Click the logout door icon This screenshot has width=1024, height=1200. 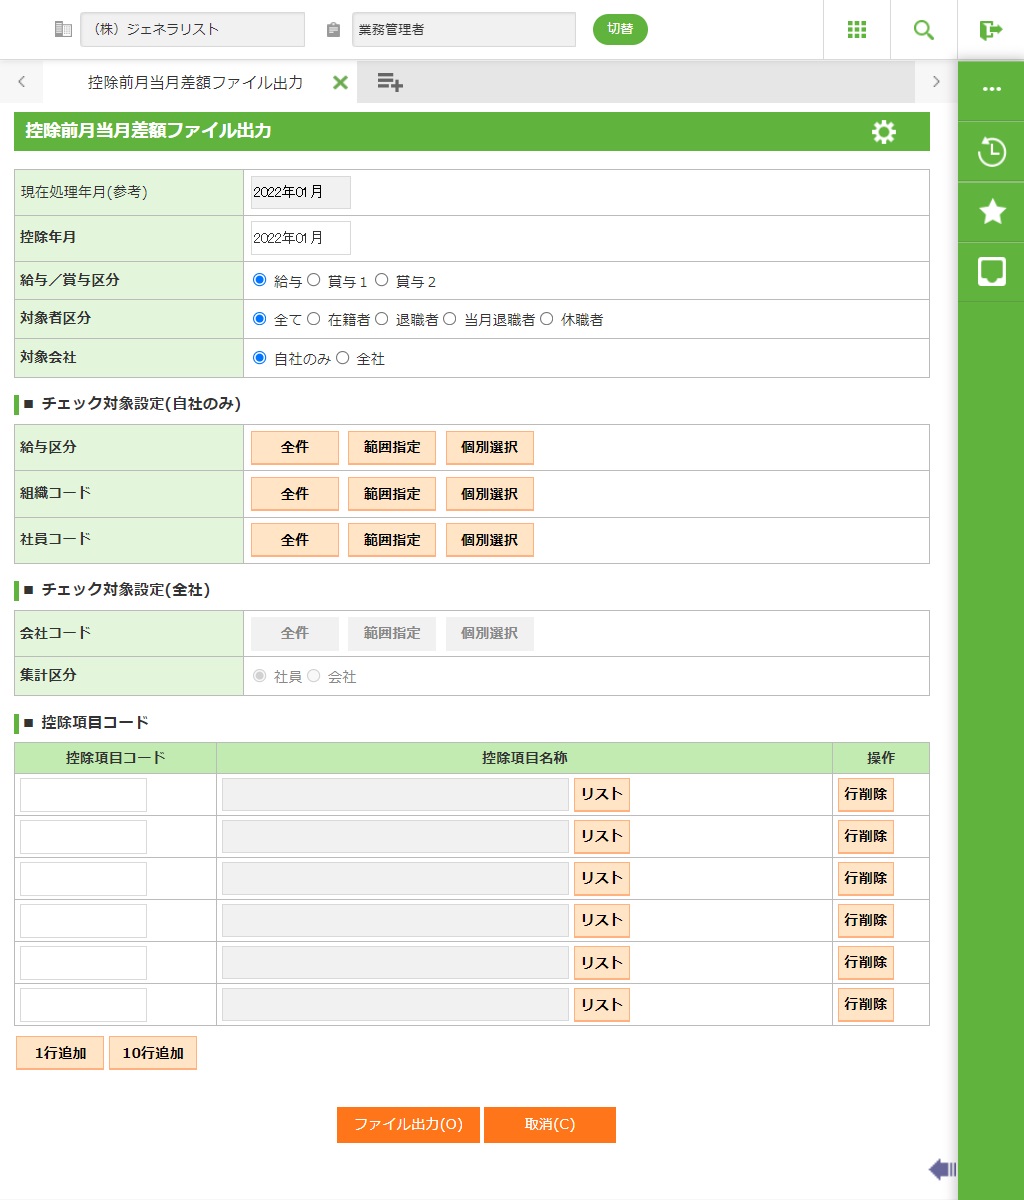(990, 30)
